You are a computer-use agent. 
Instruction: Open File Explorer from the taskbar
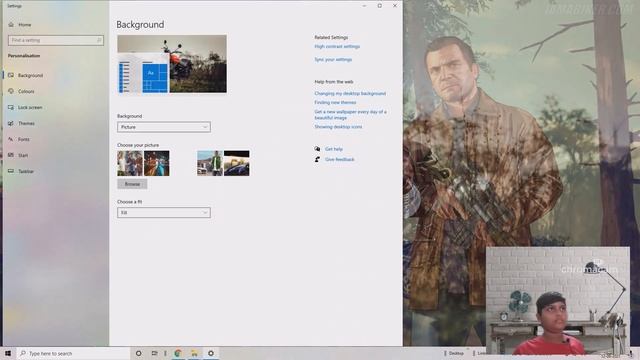[x=194, y=353]
